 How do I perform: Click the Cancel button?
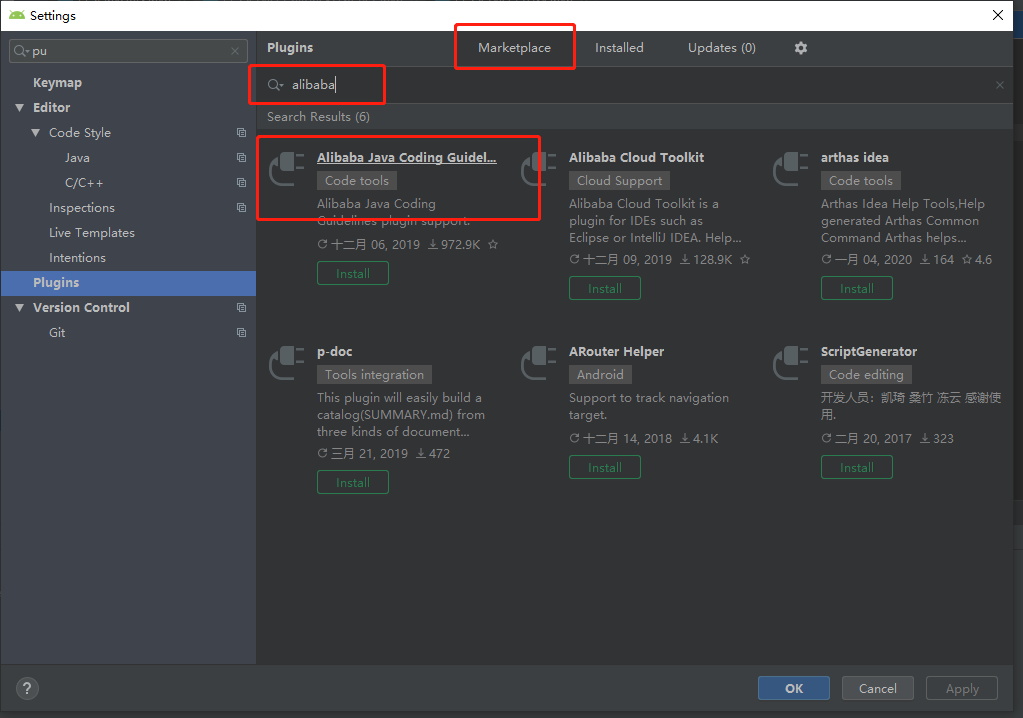[x=878, y=688]
